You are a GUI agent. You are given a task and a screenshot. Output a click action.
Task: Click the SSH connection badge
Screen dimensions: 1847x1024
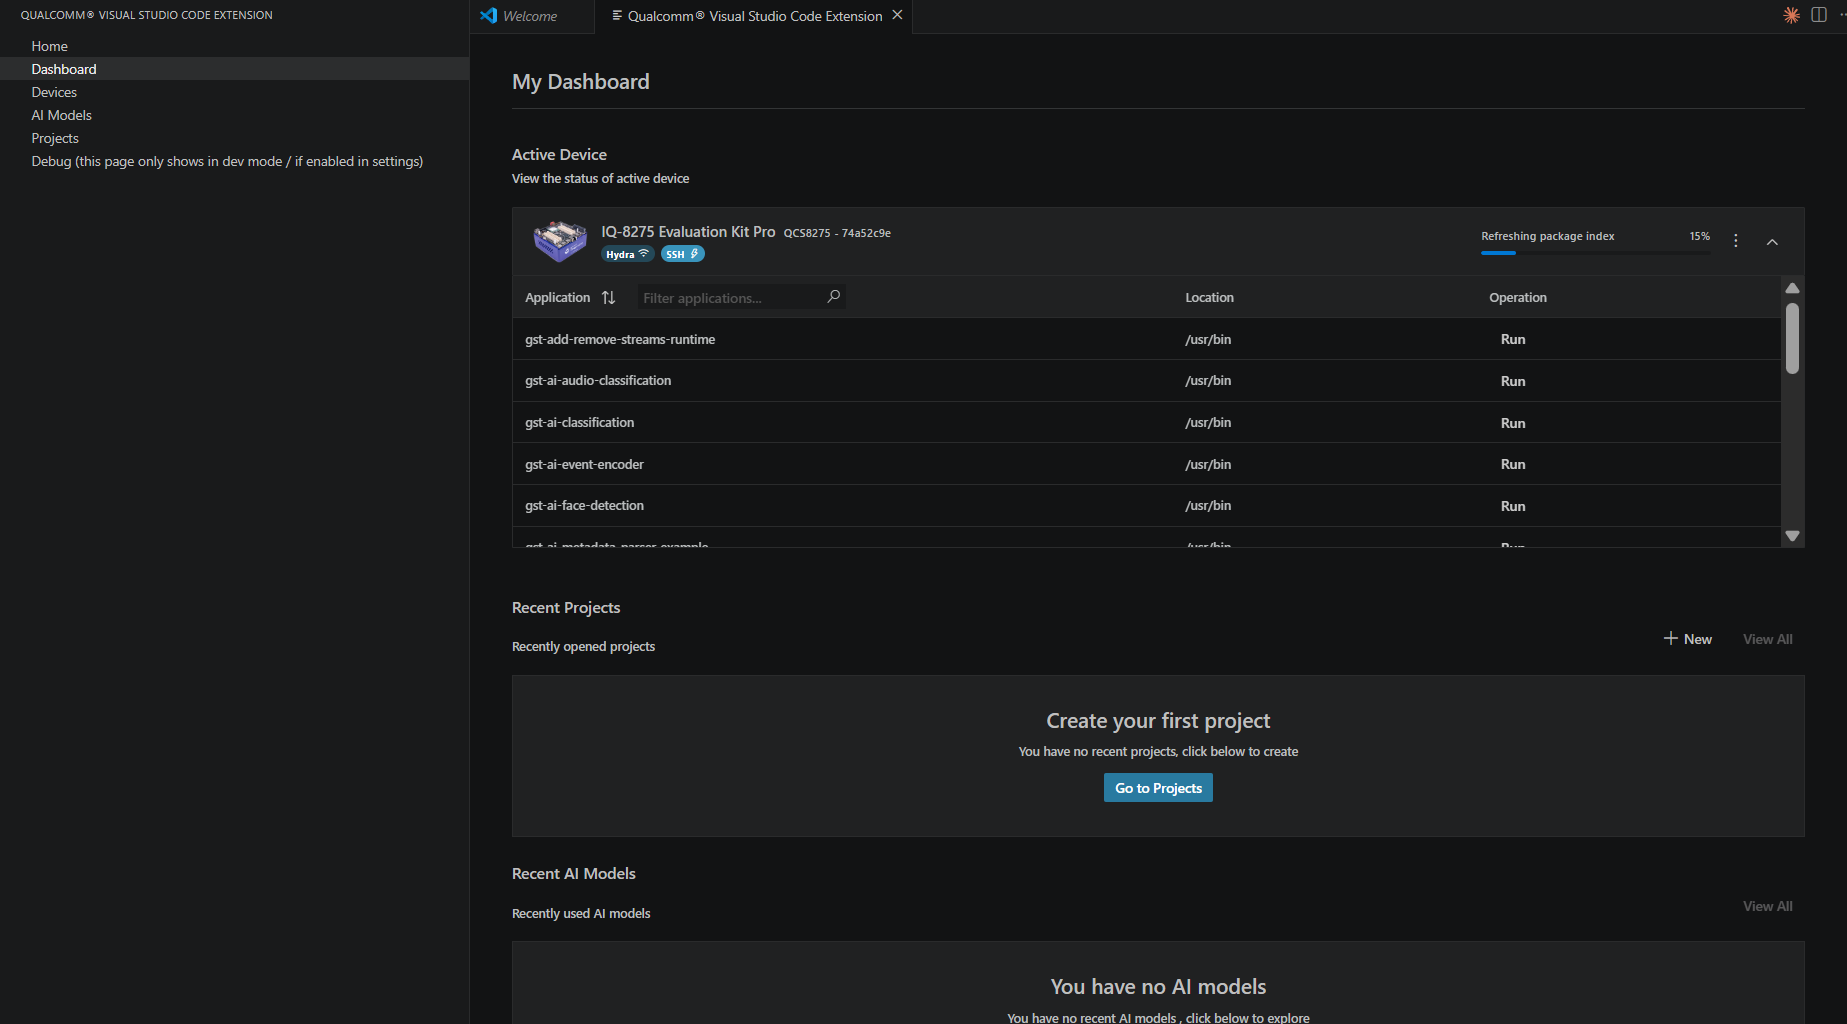click(683, 254)
